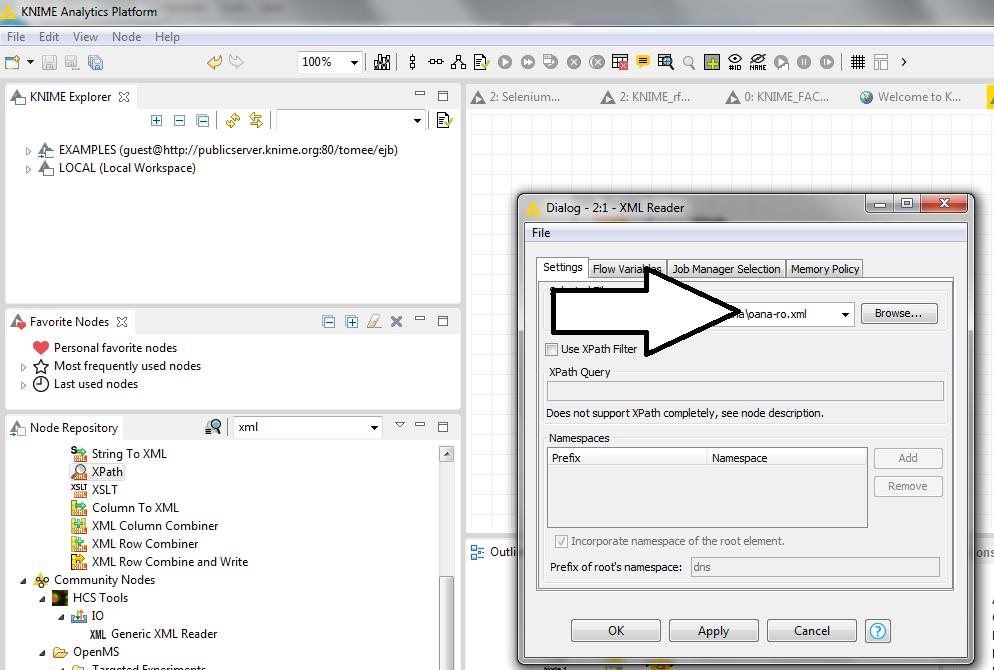The height and width of the screenshot is (670, 994).
Task: Select Personal favorite nodes
Action: [115, 347]
